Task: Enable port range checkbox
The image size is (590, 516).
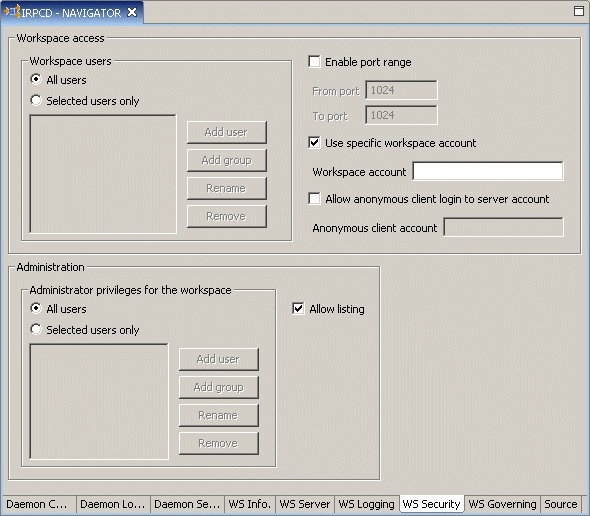Action: click(314, 61)
